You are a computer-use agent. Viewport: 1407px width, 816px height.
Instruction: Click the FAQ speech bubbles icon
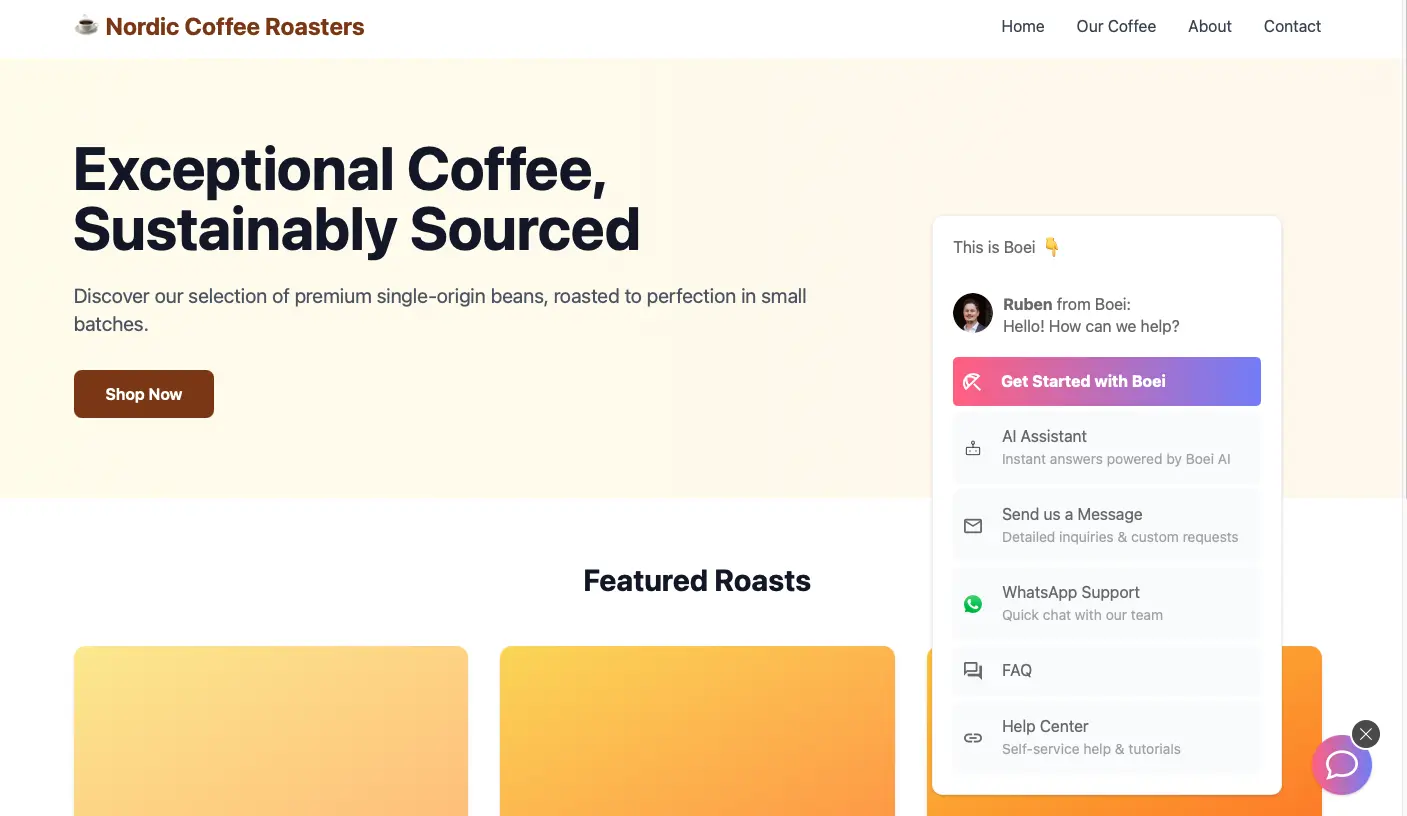coord(972,671)
